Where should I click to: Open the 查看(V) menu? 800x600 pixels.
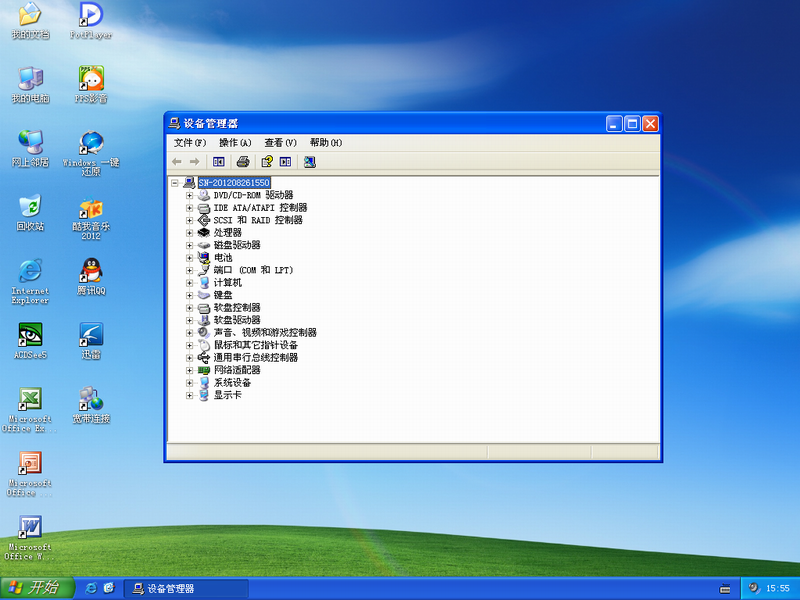(x=280, y=143)
